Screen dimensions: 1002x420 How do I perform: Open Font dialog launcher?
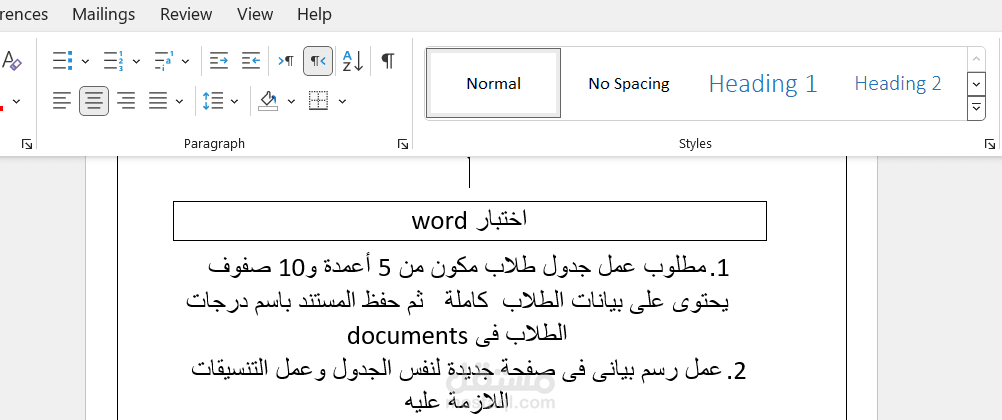coord(27,144)
